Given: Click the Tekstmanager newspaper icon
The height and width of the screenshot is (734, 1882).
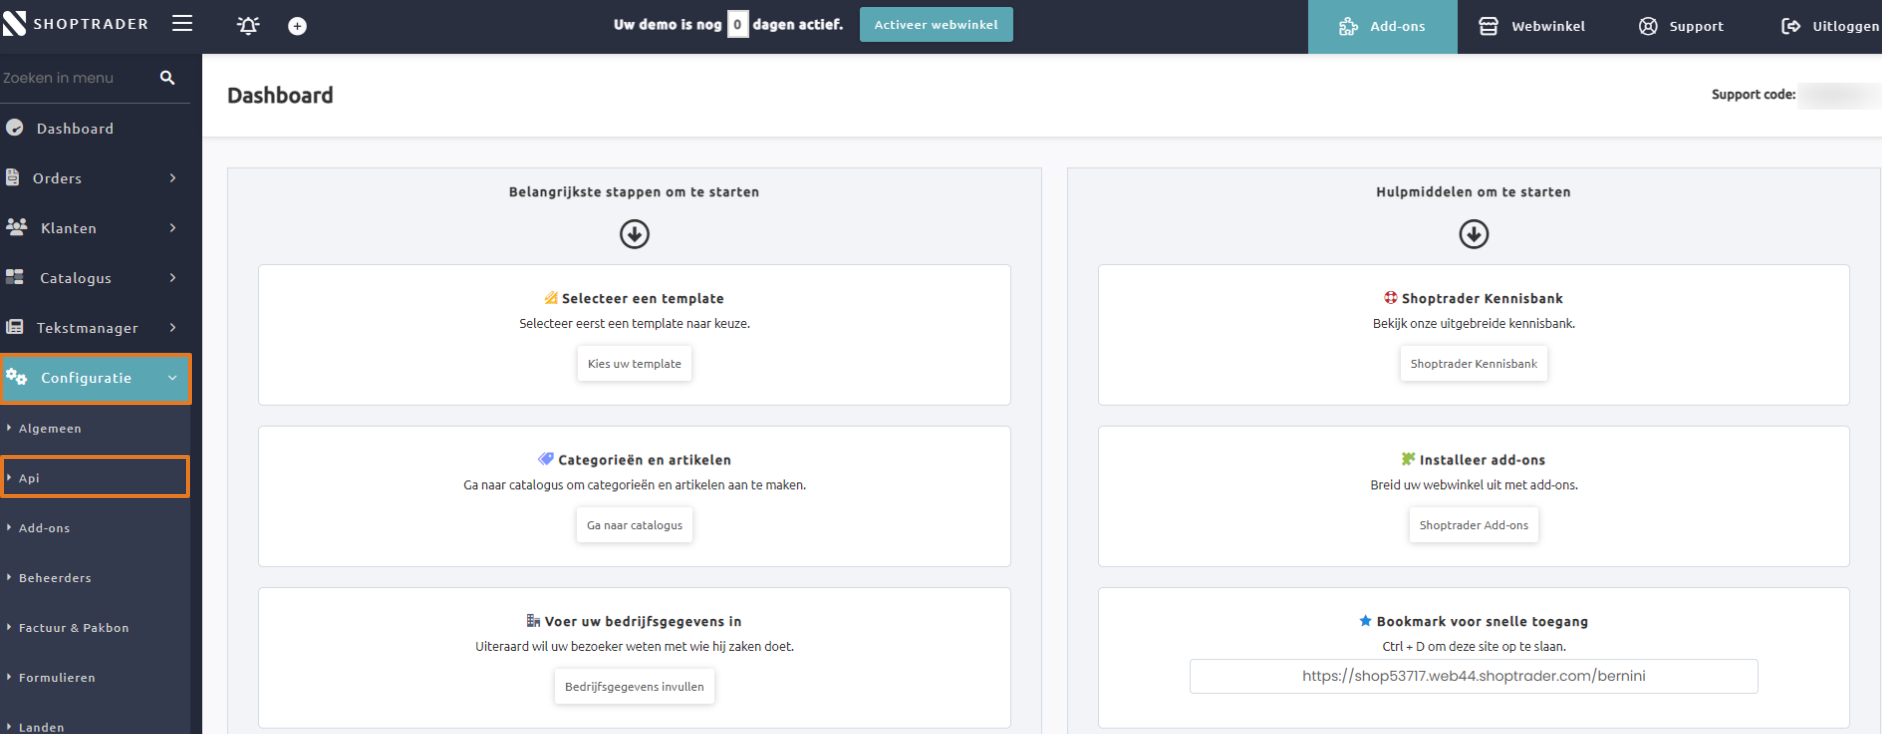Looking at the screenshot, I should point(15,327).
